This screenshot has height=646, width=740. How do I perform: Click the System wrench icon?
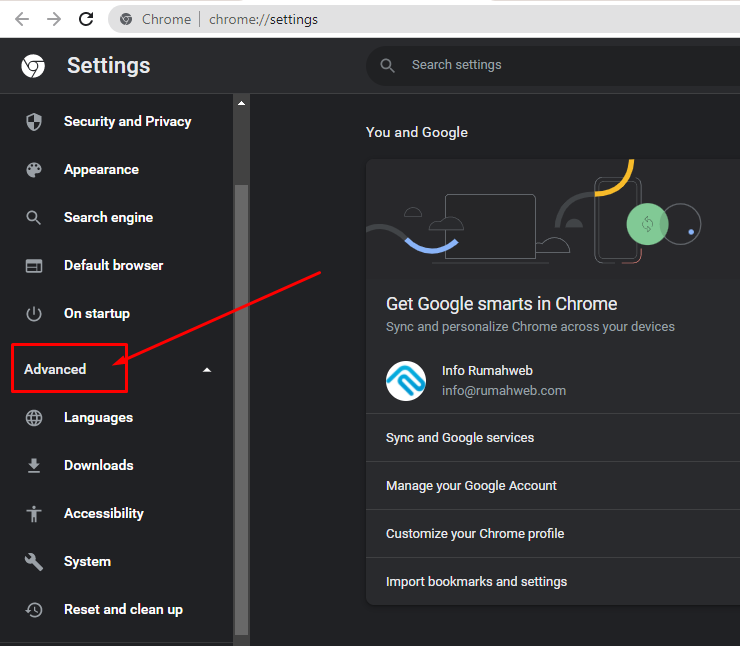click(x=34, y=562)
